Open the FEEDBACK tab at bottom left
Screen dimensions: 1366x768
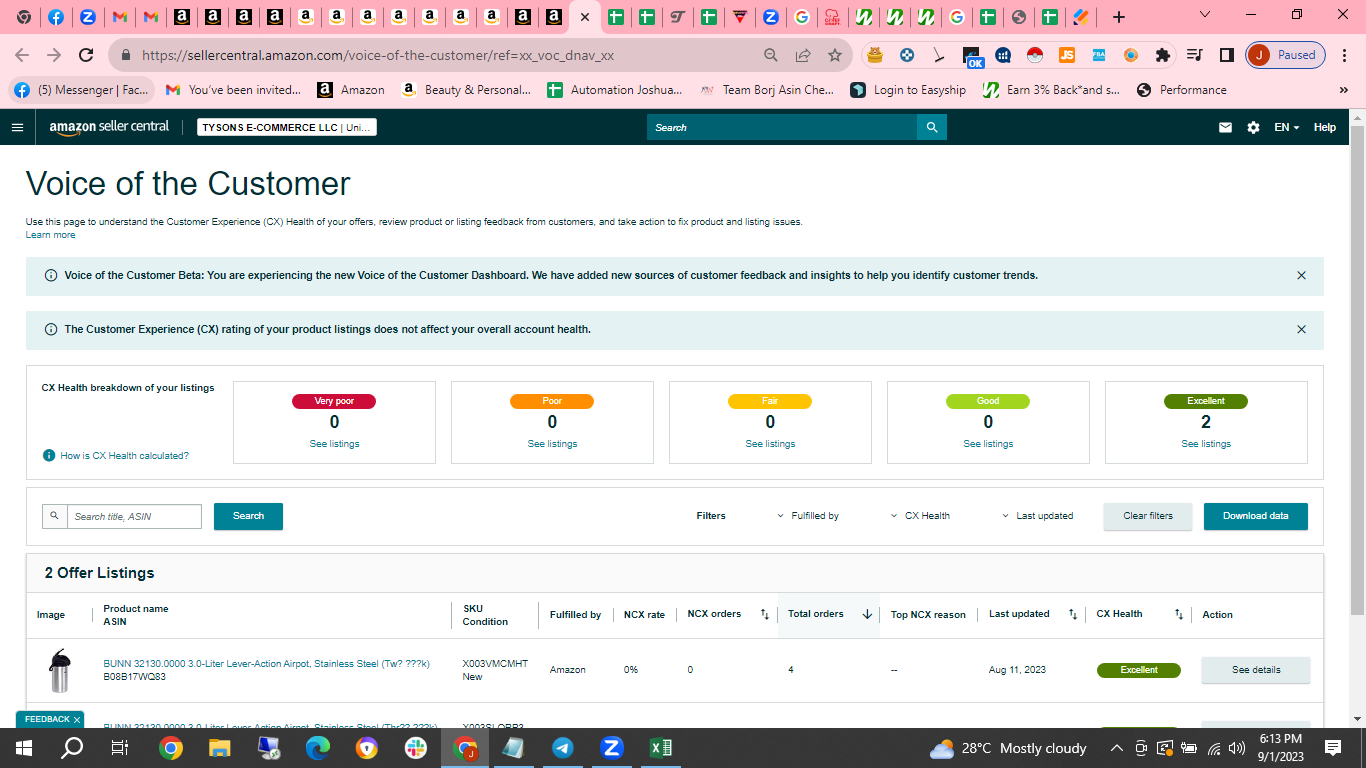[50, 719]
